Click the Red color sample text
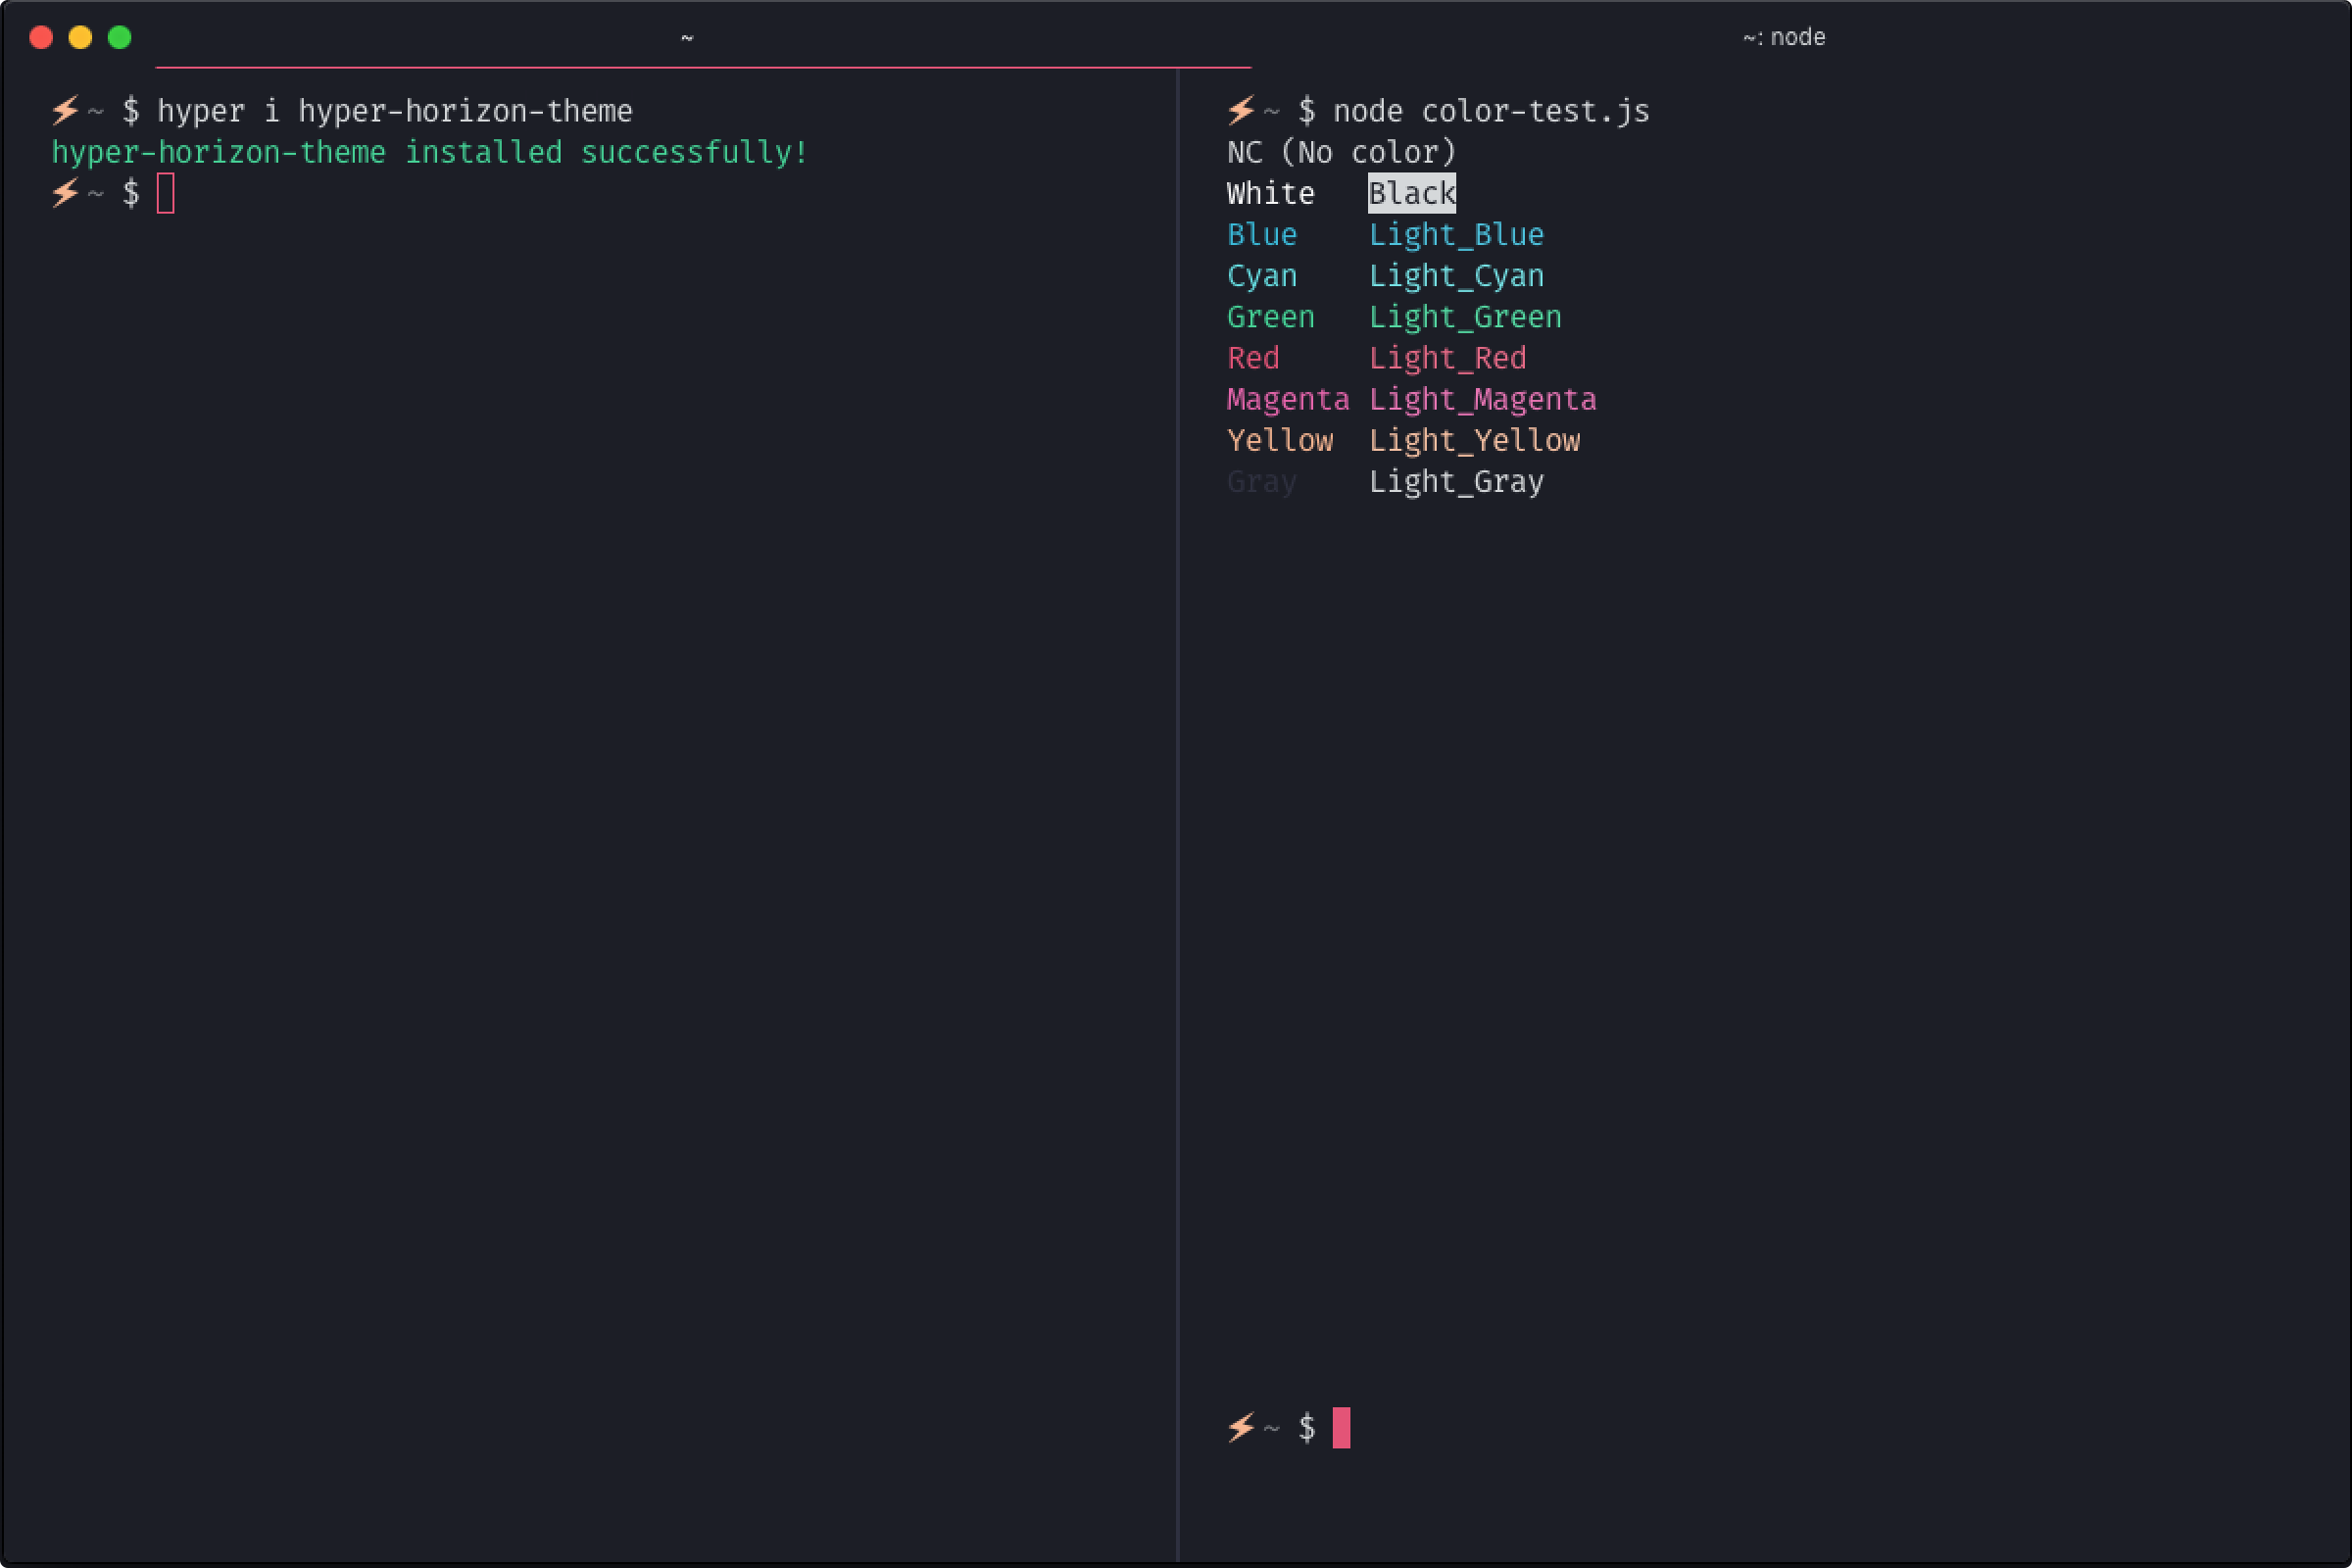Image resolution: width=2352 pixels, height=1568 pixels. pyautogui.click(x=1253, y=358)
